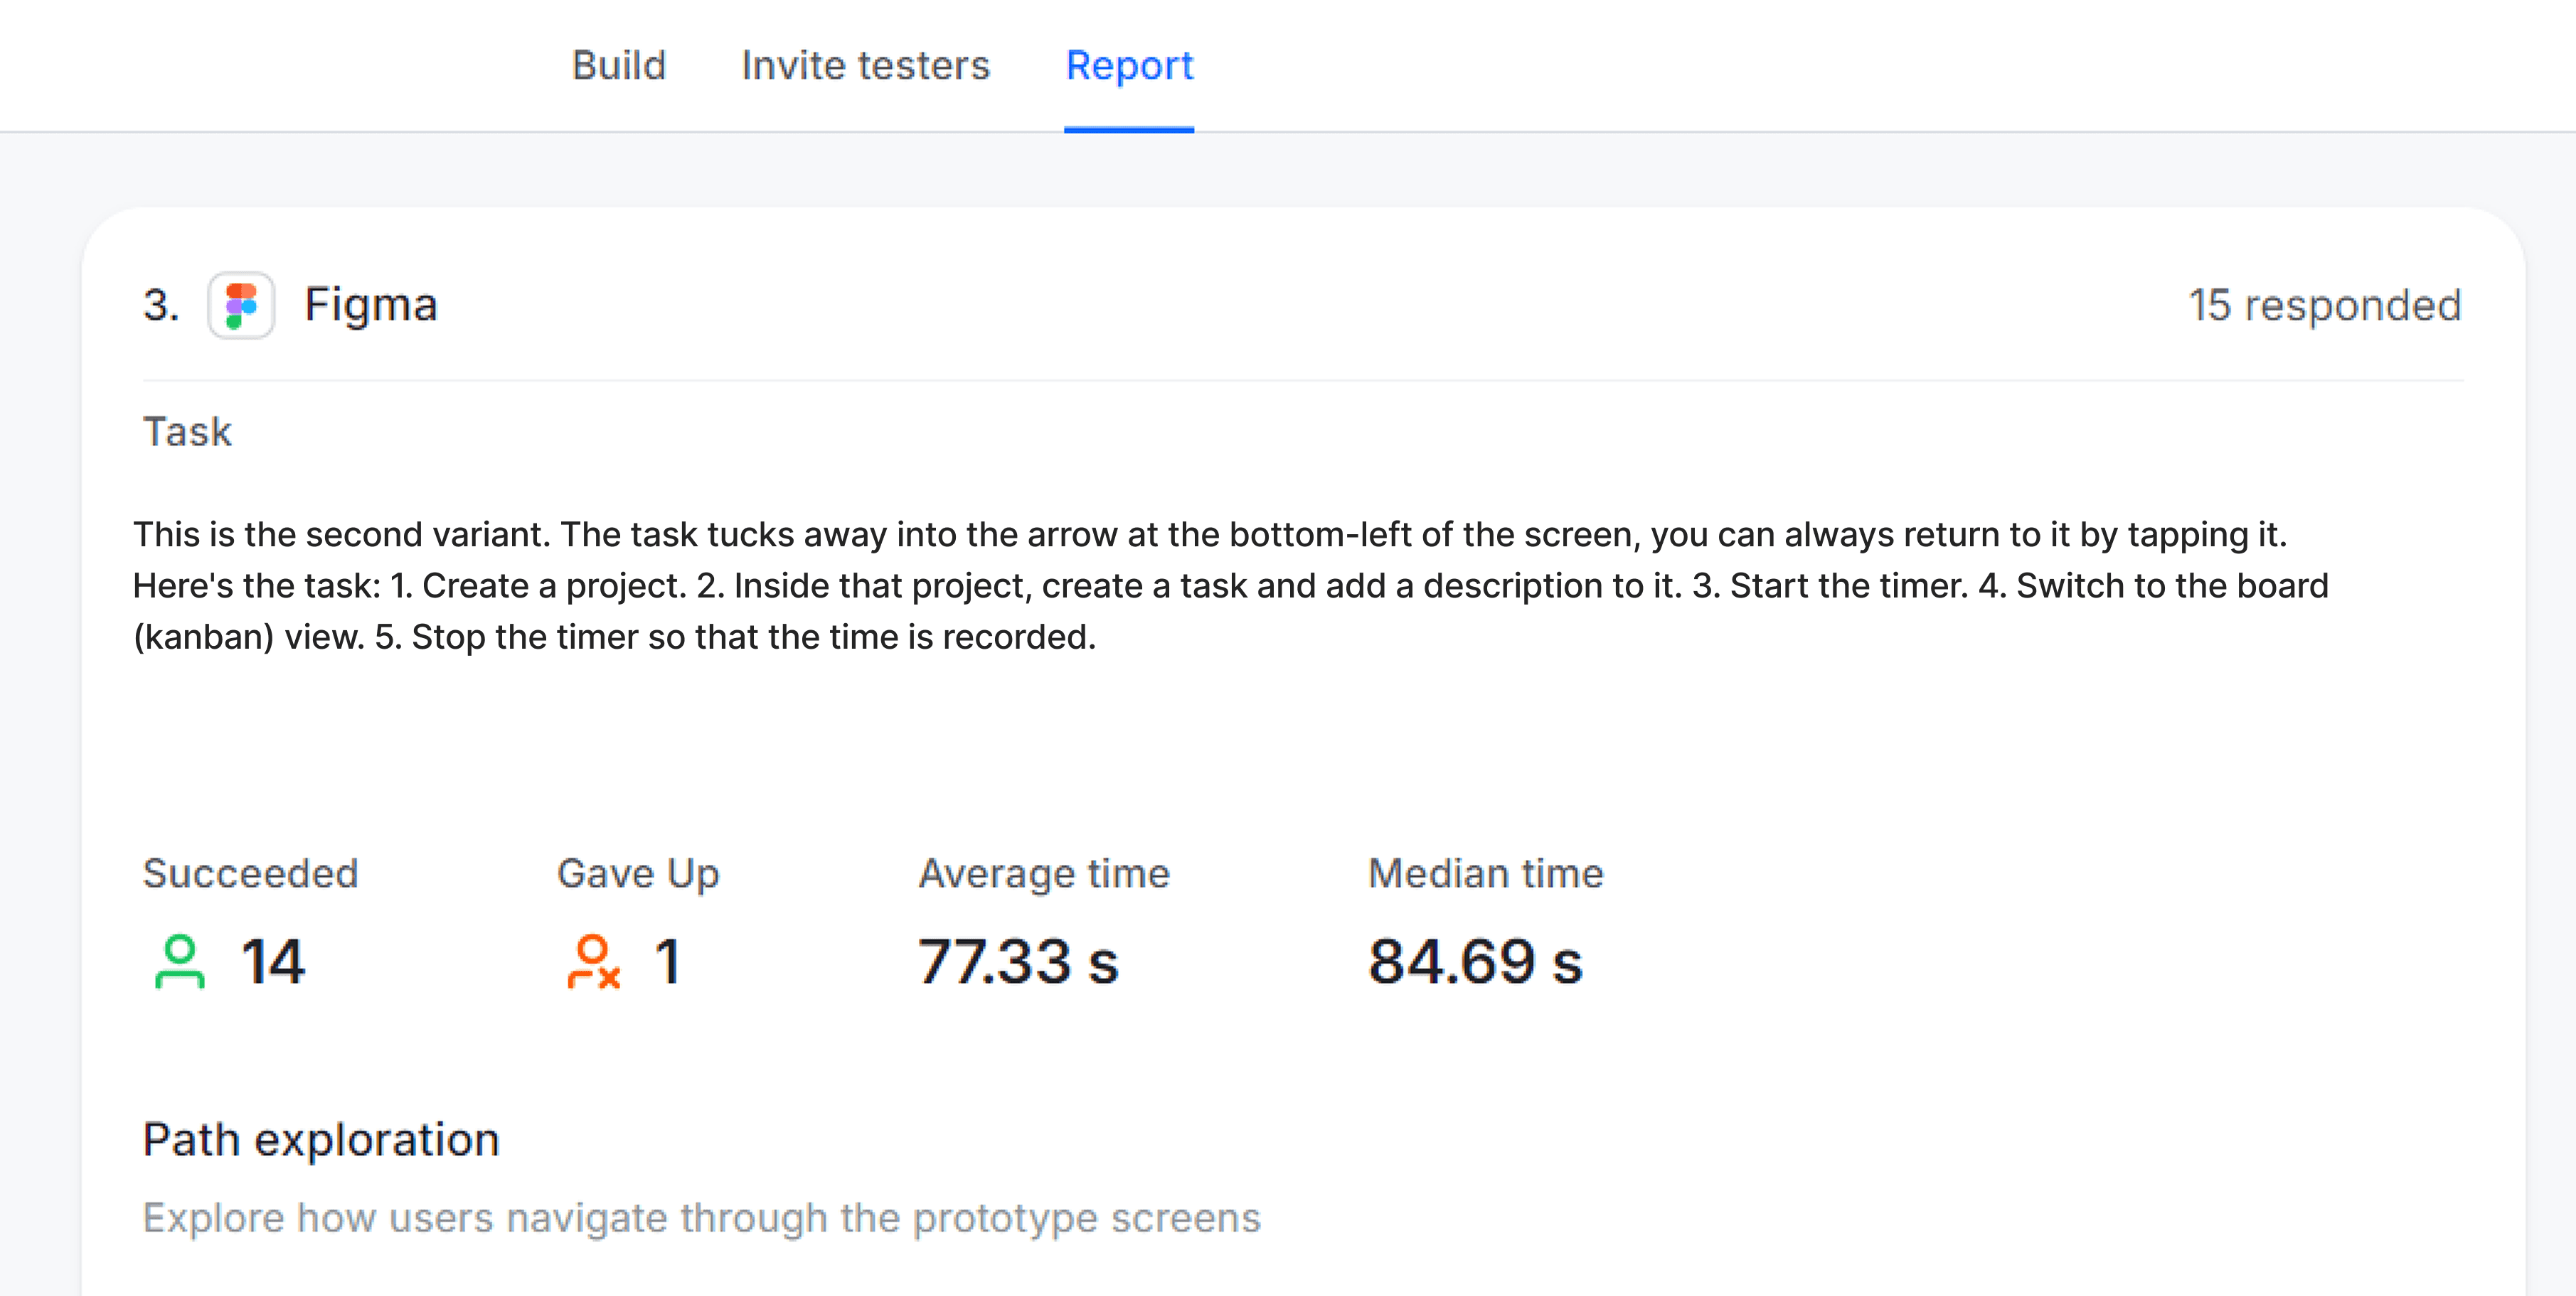This screenshot has height=1296, width=2576.
Task: Click the Average time label
Action: click(1044, 874)
